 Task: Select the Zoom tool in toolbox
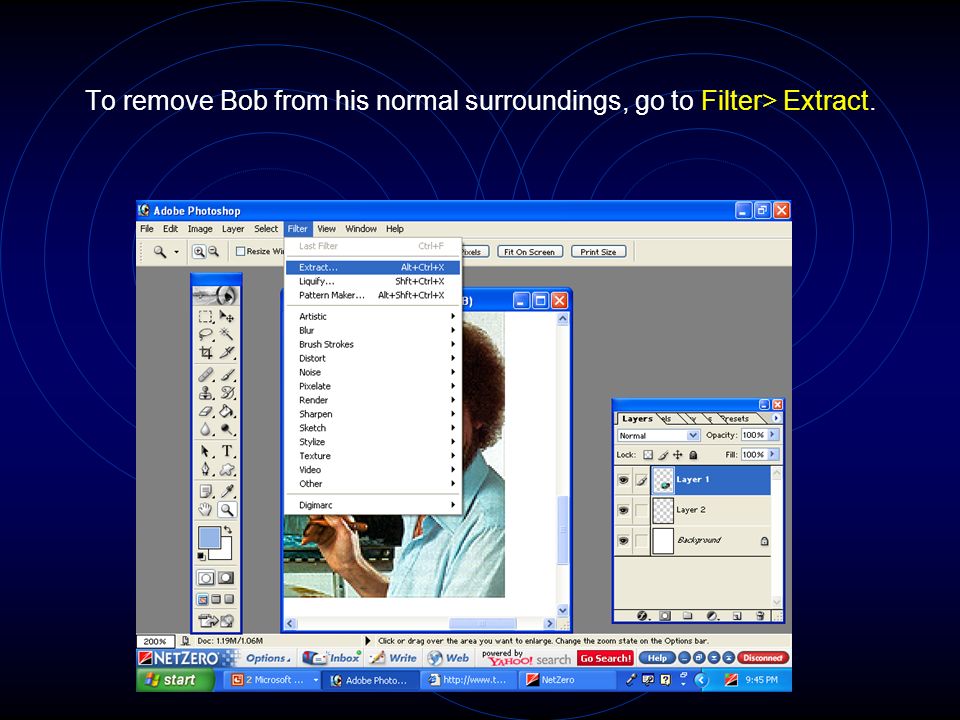point(227,509)
